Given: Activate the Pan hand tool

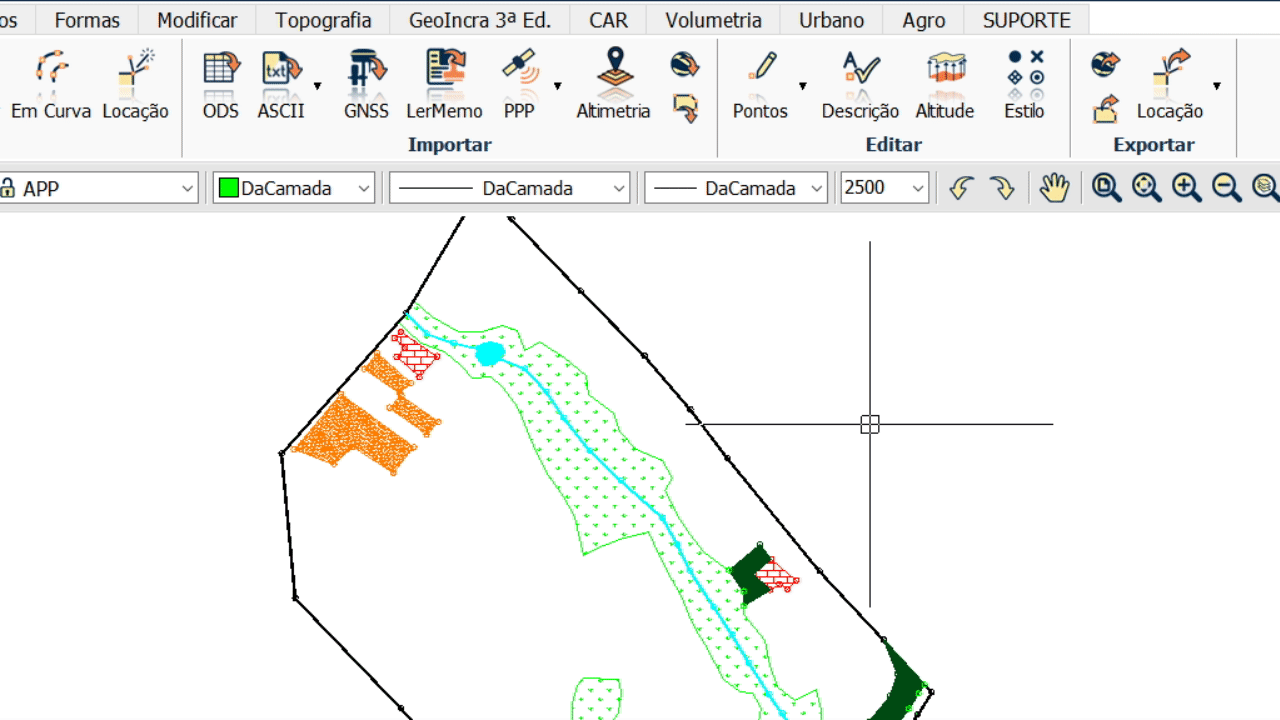Looking at the screenshot, I should pyautogui.click(x=1054, y=188).
